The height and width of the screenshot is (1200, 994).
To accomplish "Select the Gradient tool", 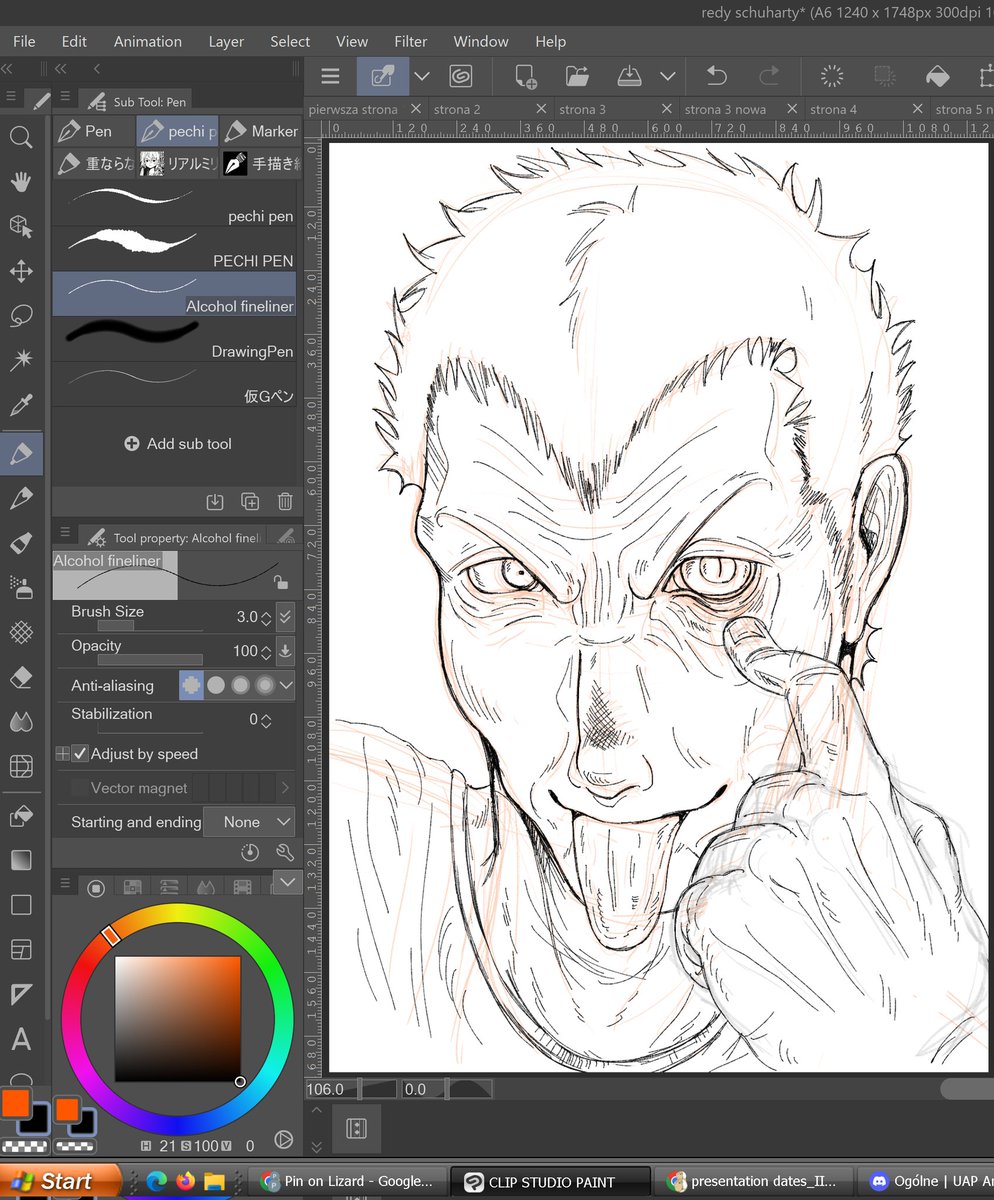I will (21, 860).
